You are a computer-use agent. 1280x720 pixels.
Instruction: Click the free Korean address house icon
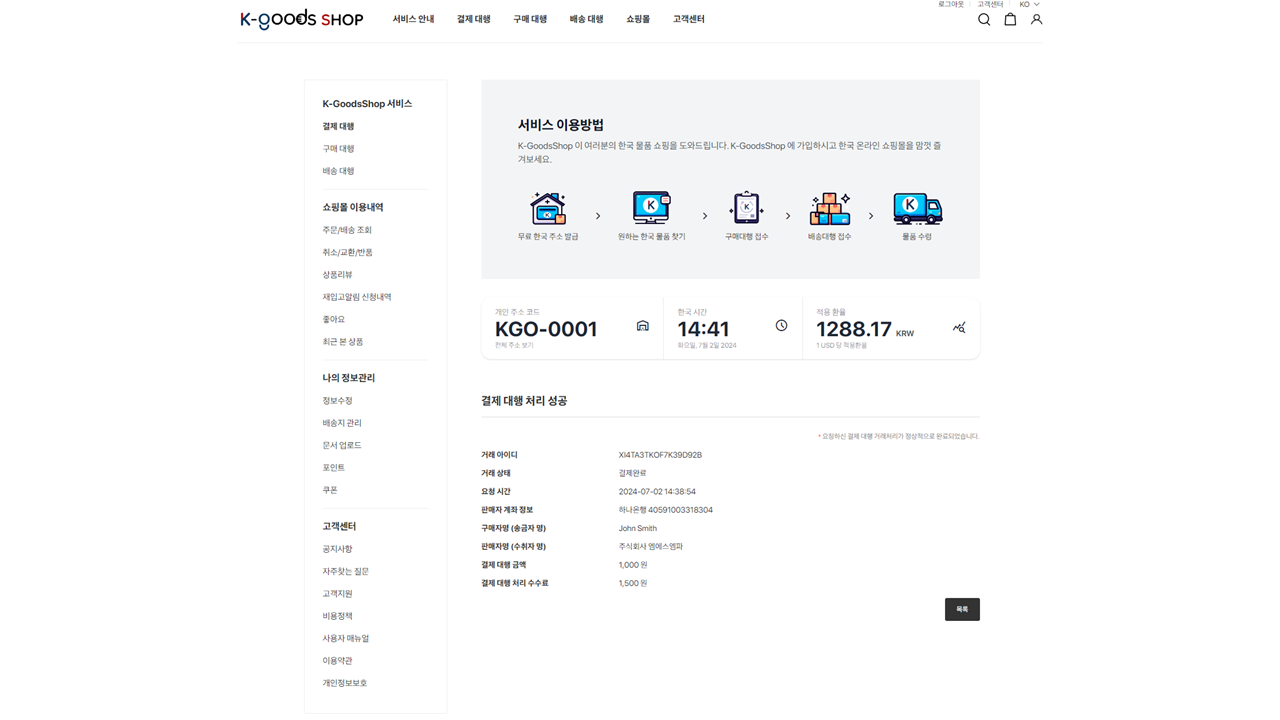click(x=548, y=208)
